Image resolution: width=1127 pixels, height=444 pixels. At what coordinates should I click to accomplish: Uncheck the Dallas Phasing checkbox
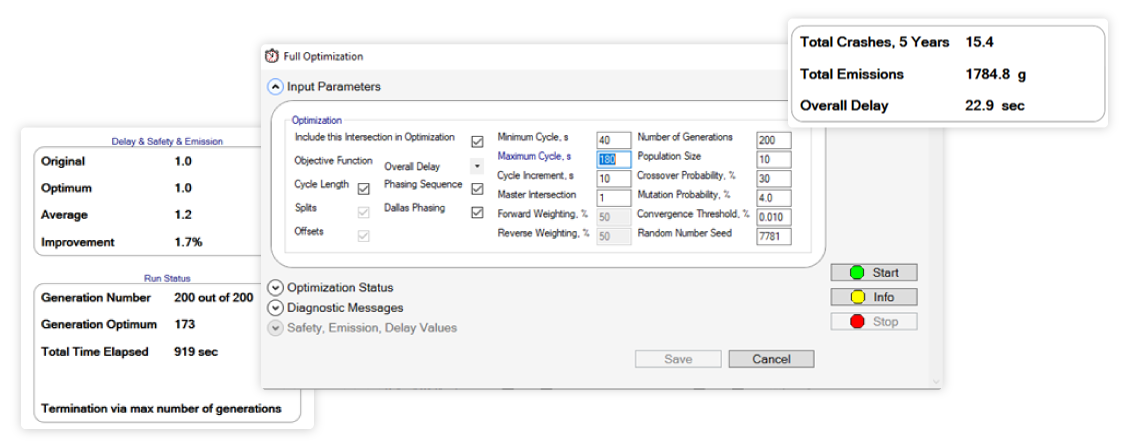point(477,213)
